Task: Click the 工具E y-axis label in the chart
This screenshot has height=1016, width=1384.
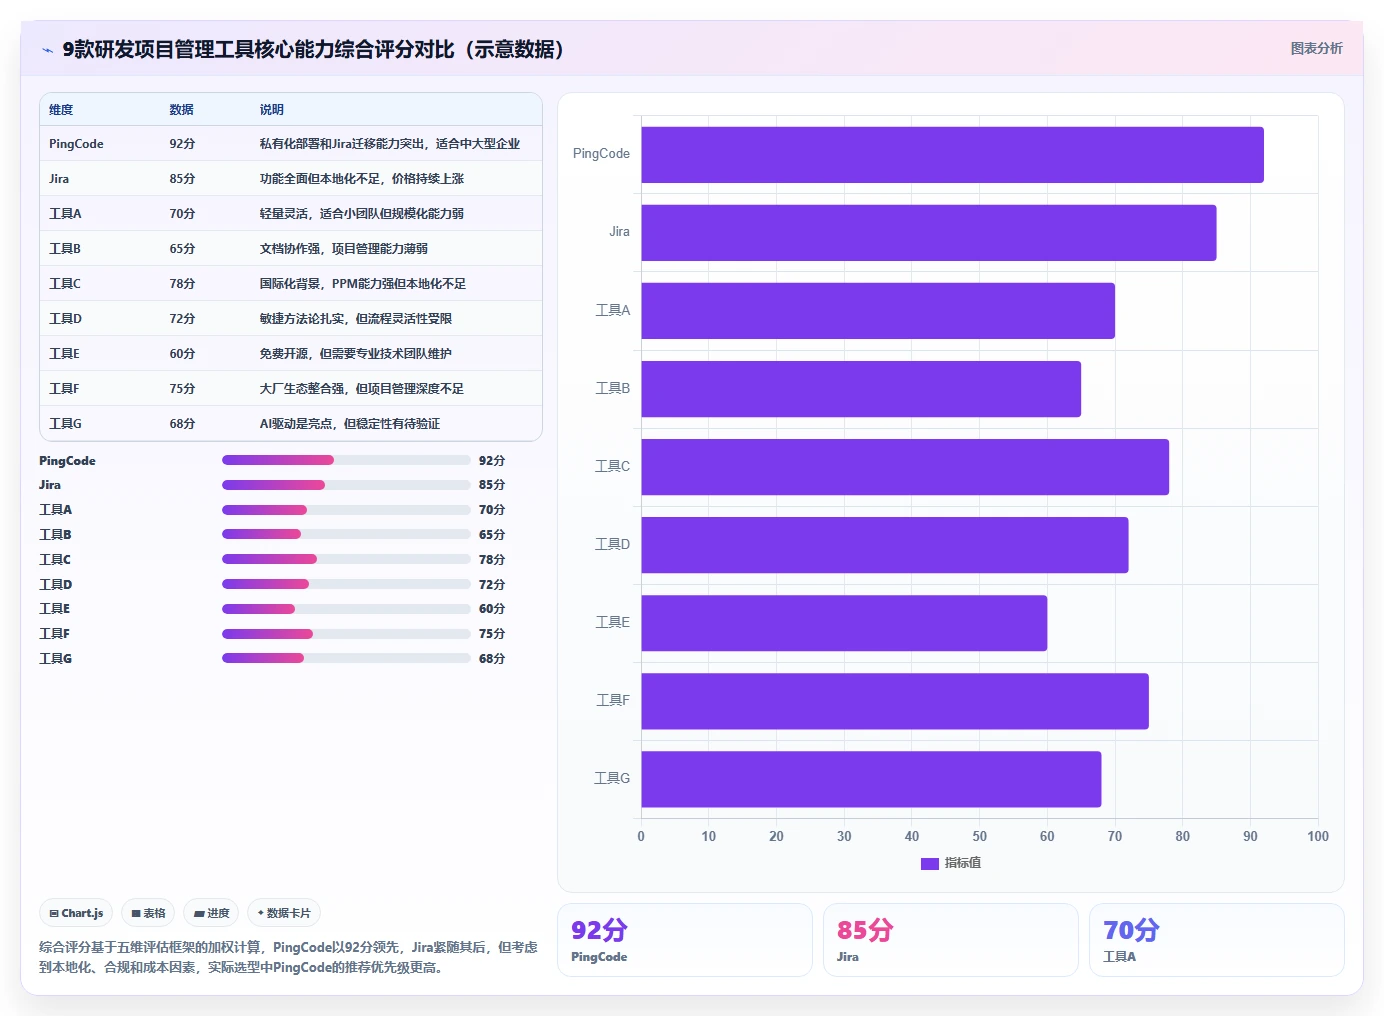Action: pos(613,622)
